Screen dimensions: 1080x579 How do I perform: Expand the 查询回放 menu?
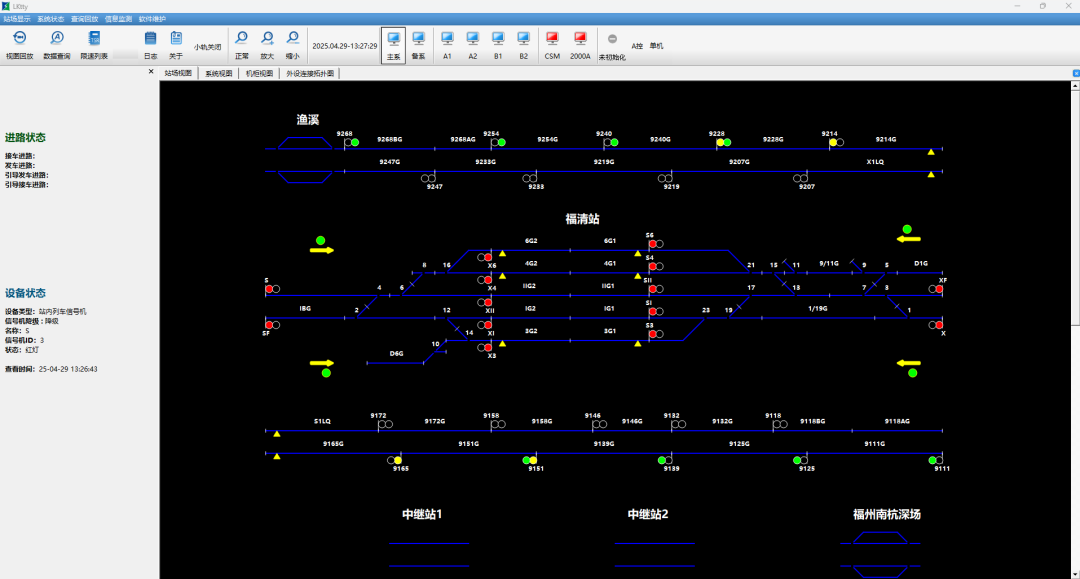(x=84, y=19)
